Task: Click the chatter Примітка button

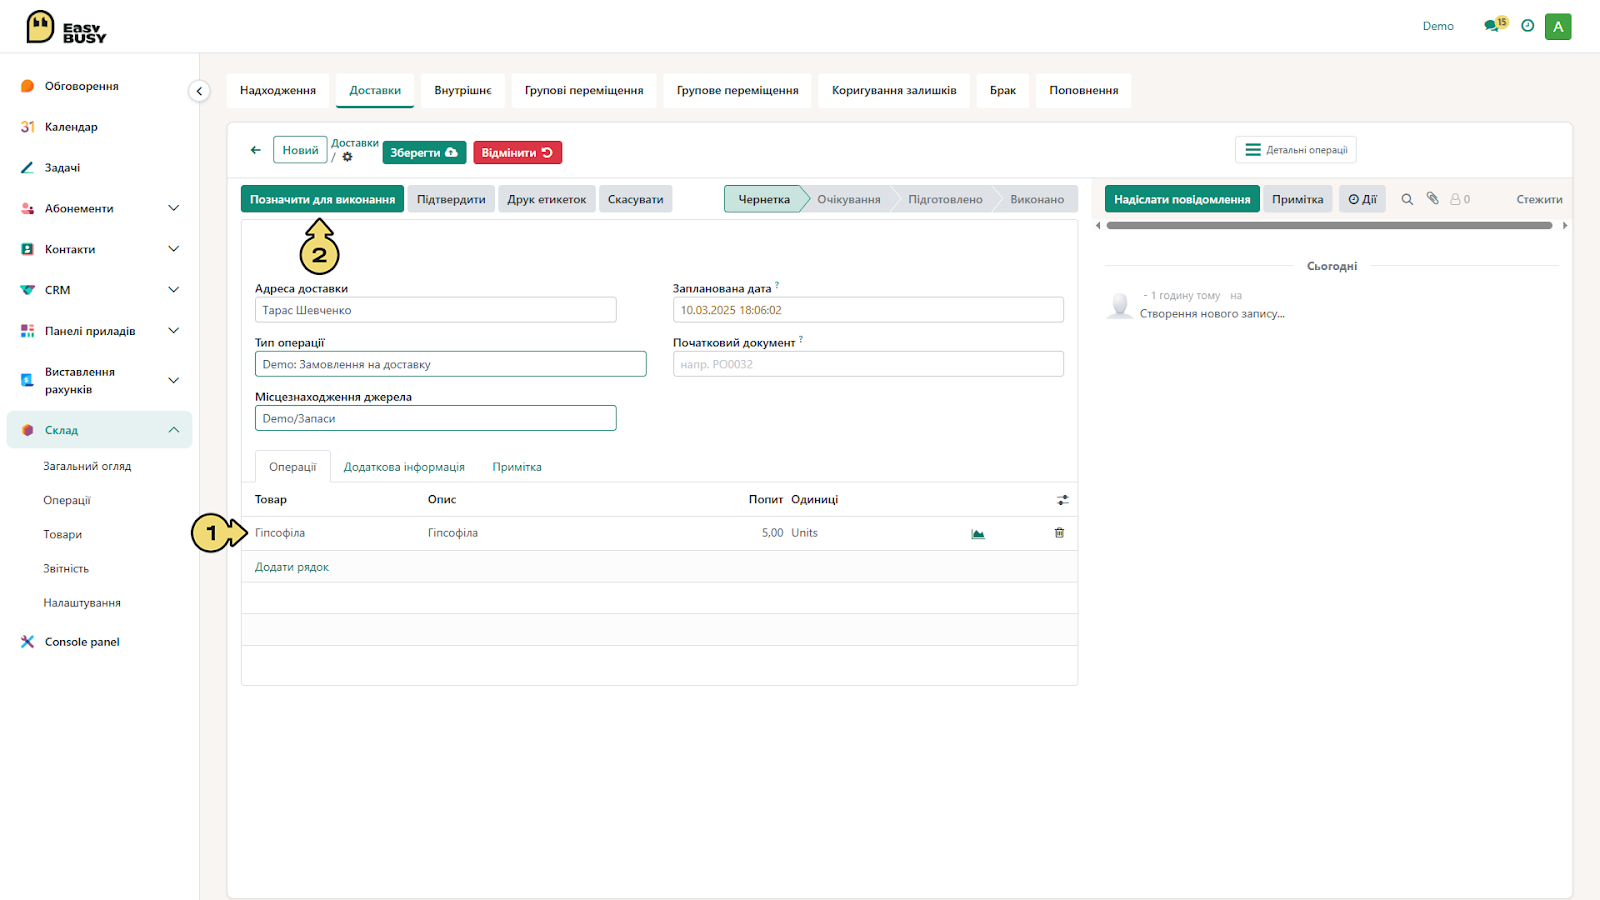Action: pyautogui.click(x=1298, y=199)
